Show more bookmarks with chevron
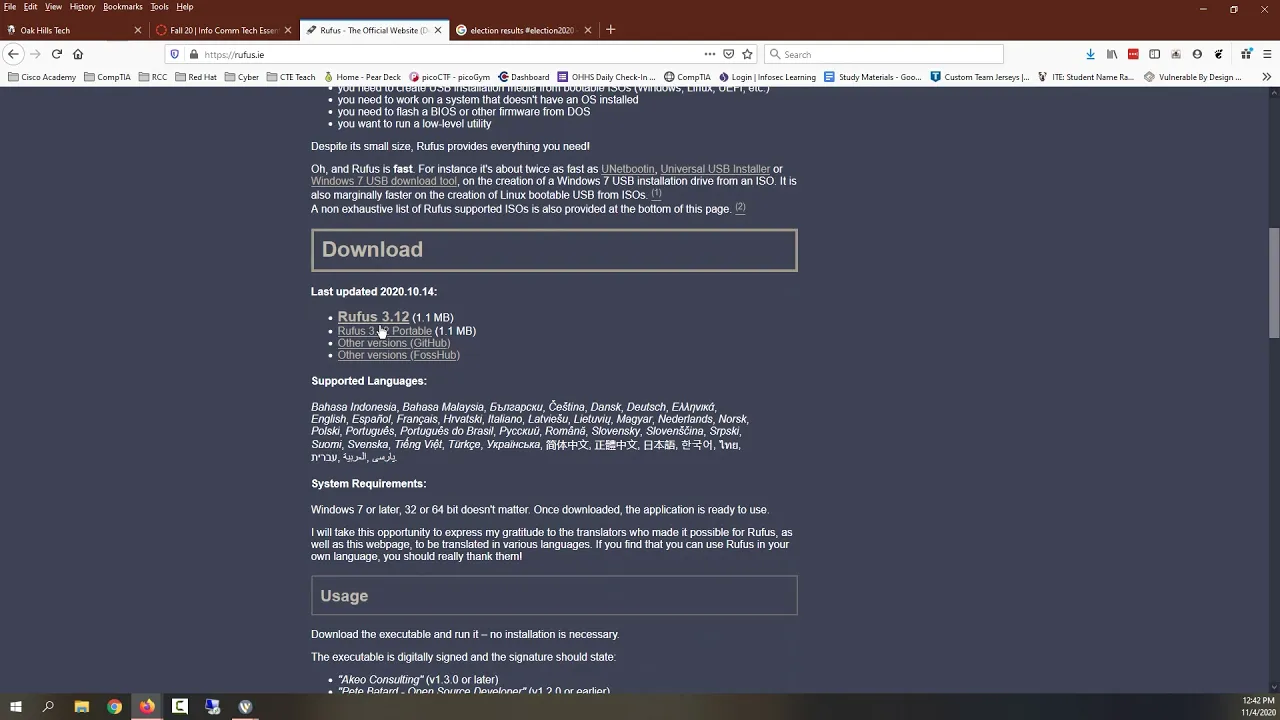 [1266, 77]
